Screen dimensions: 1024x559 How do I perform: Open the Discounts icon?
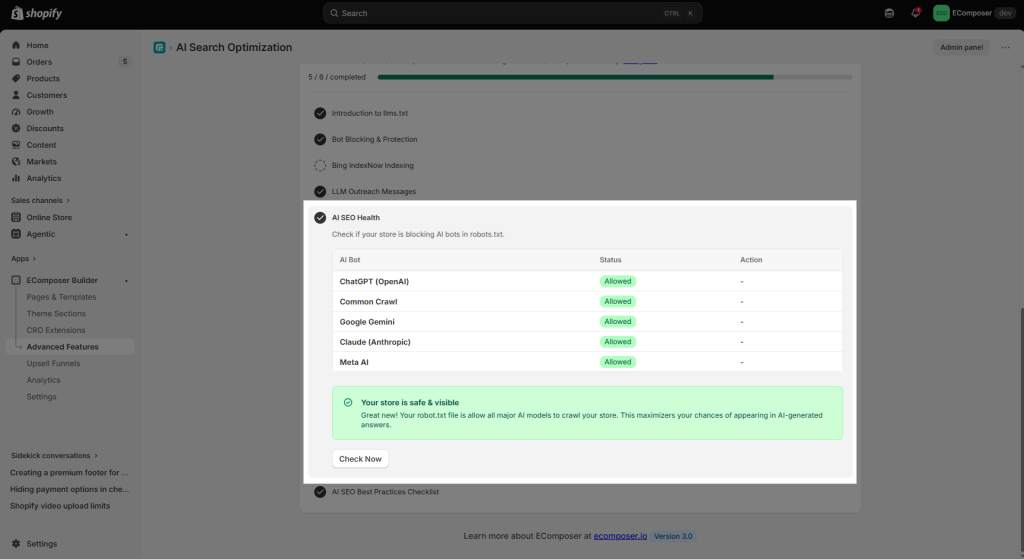click(x=16, y=128)
